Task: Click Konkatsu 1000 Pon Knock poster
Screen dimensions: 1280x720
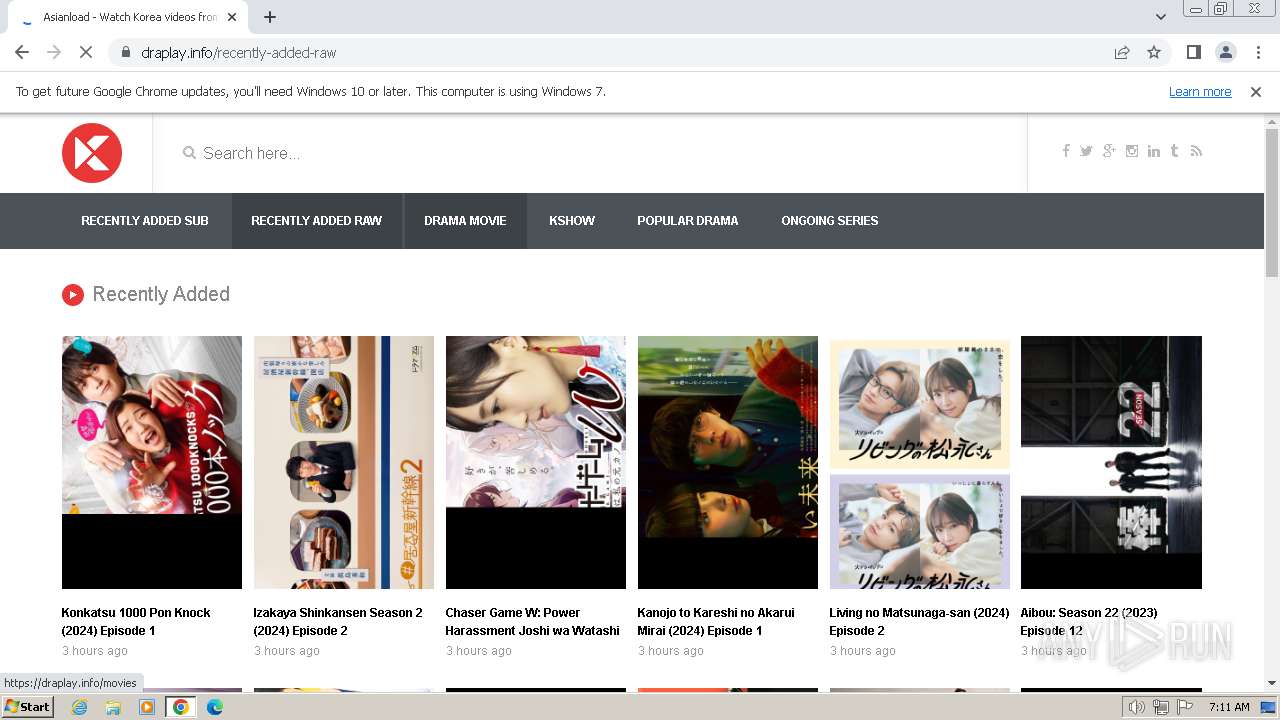Action: coord(152,462)
